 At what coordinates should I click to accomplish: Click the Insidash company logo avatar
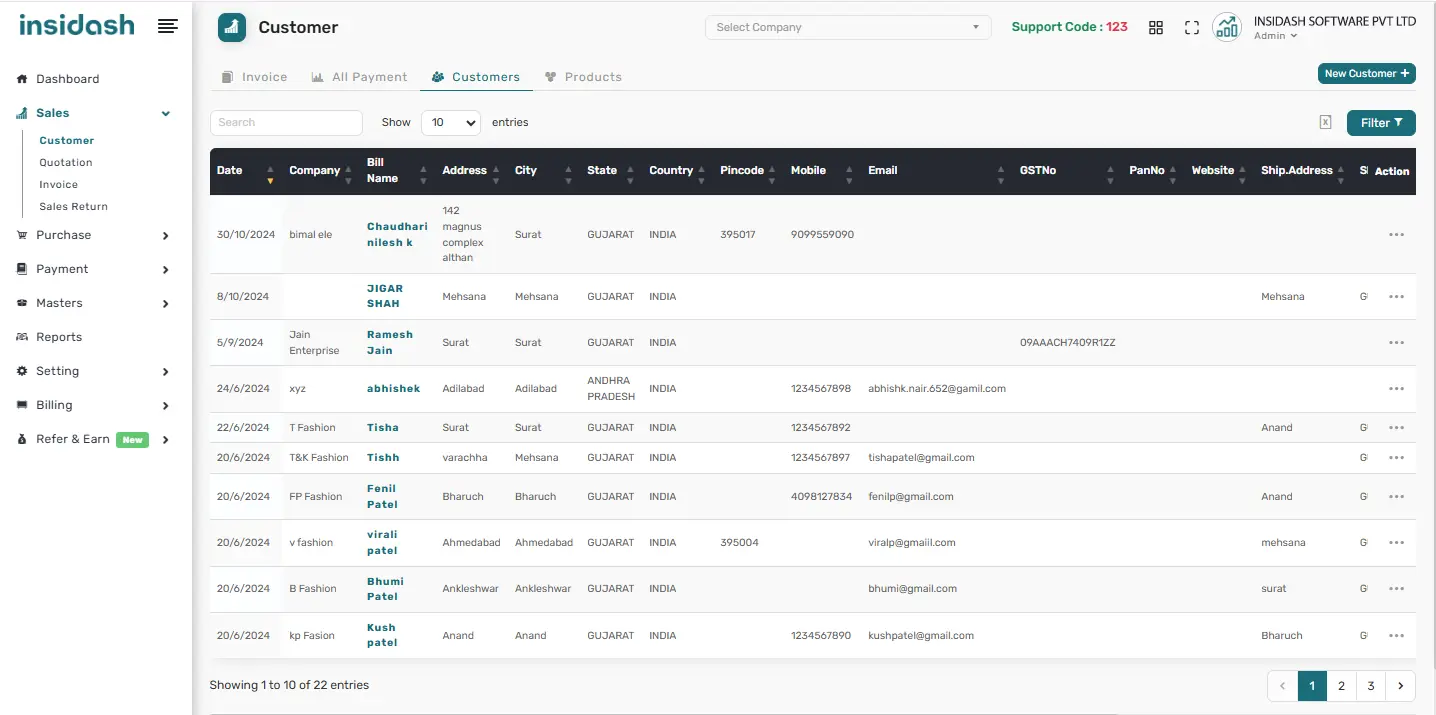coord(1227,27)
